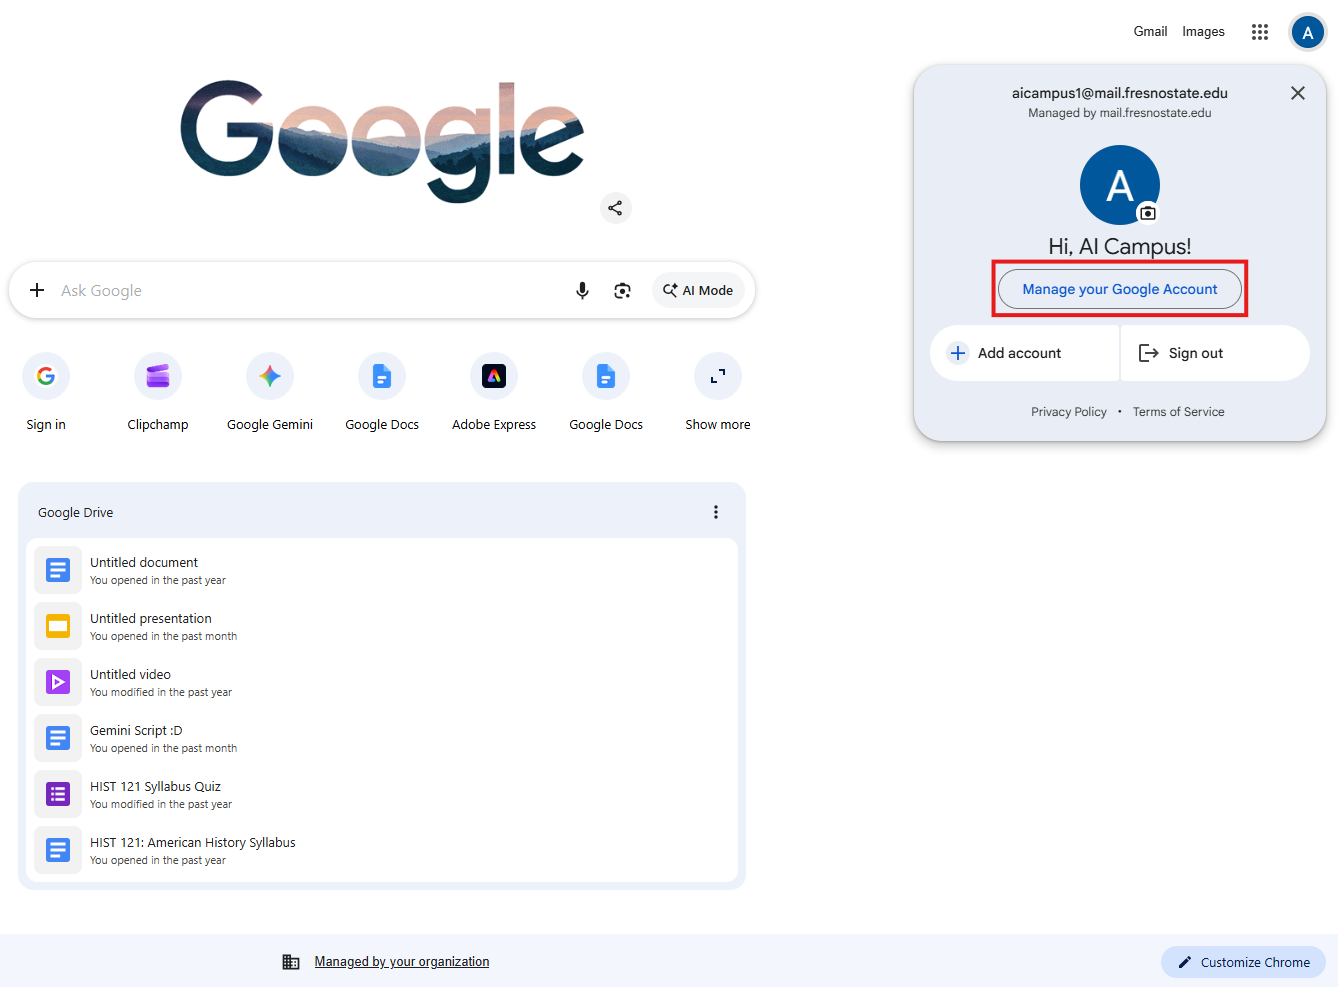1338x987 pixels.
Task: Share the Google doodle
Action: (x=615, y=208)
